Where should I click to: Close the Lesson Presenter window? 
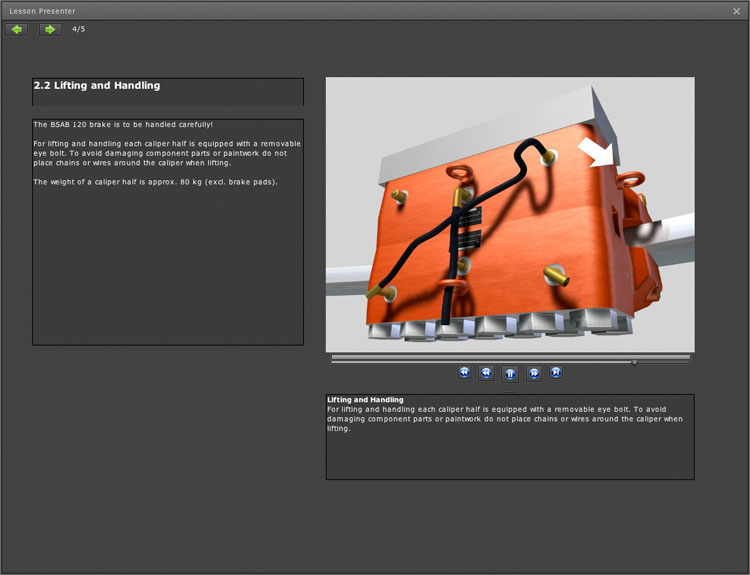[x=737, y=11]
